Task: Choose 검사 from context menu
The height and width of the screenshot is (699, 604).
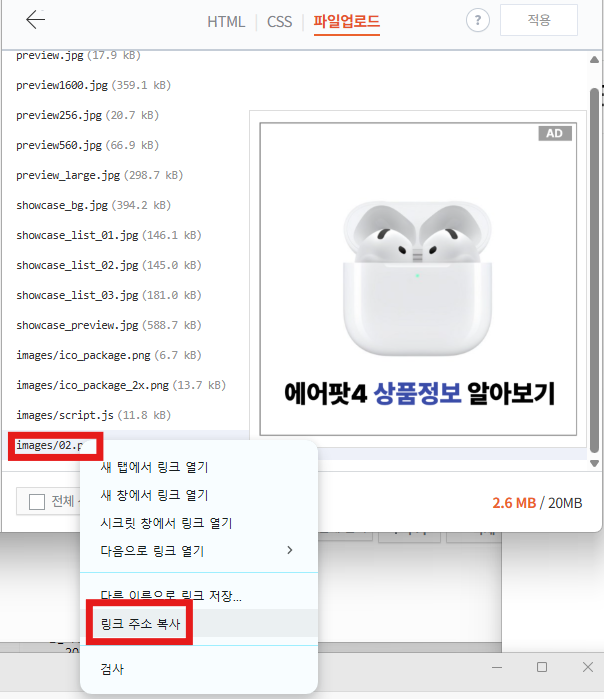Action: tap(198, 669)
